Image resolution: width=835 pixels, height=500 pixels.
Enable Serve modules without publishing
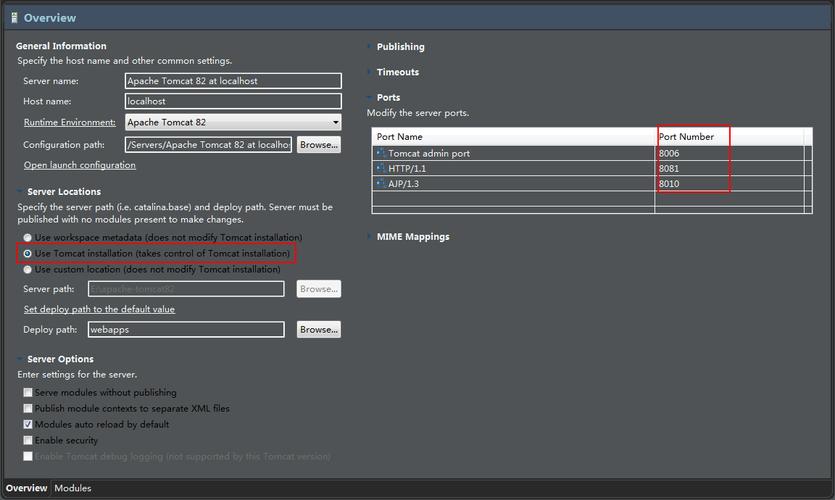coord(28,392)
